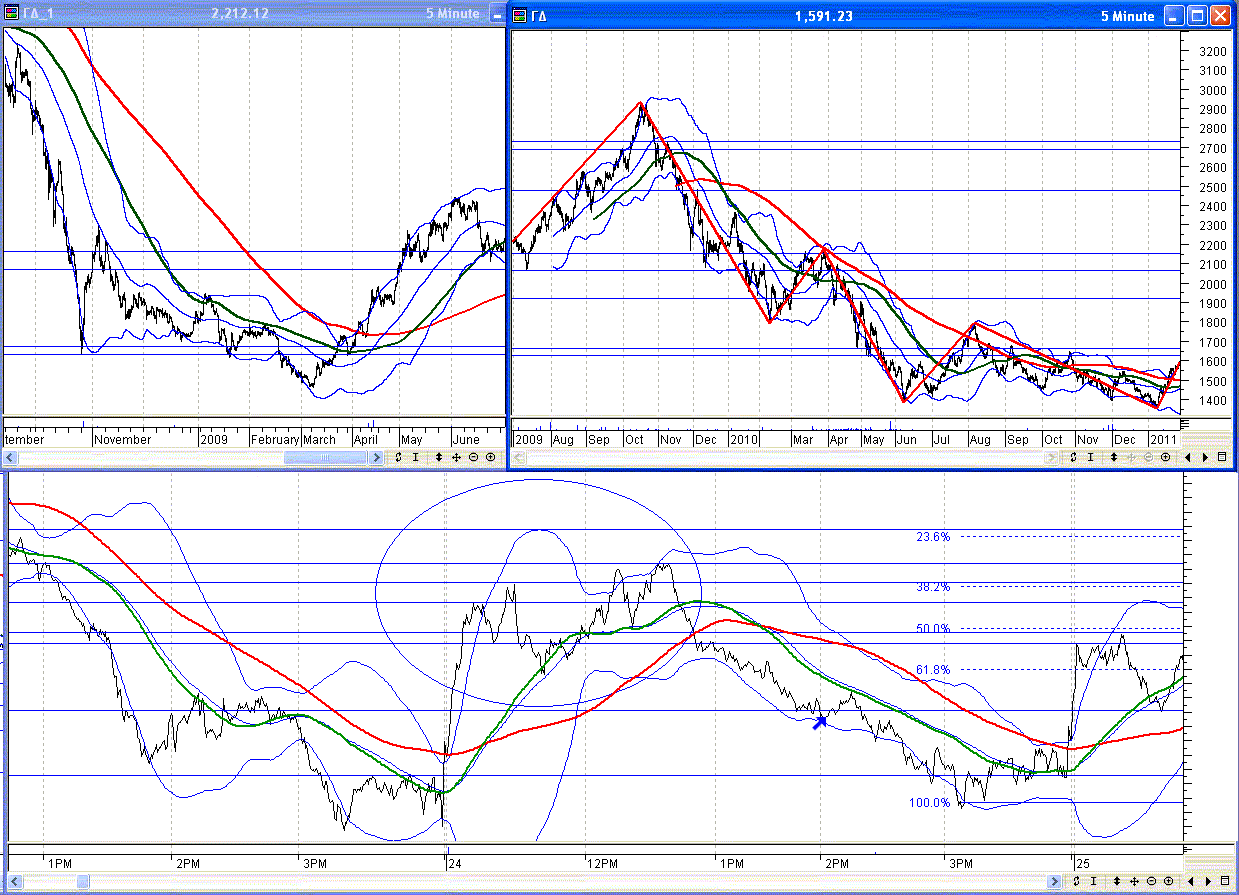Open the 5 Minute timeframe in ΓΔ window
The width and height of the screenshot is (1239, 895).
(1127, 16)
